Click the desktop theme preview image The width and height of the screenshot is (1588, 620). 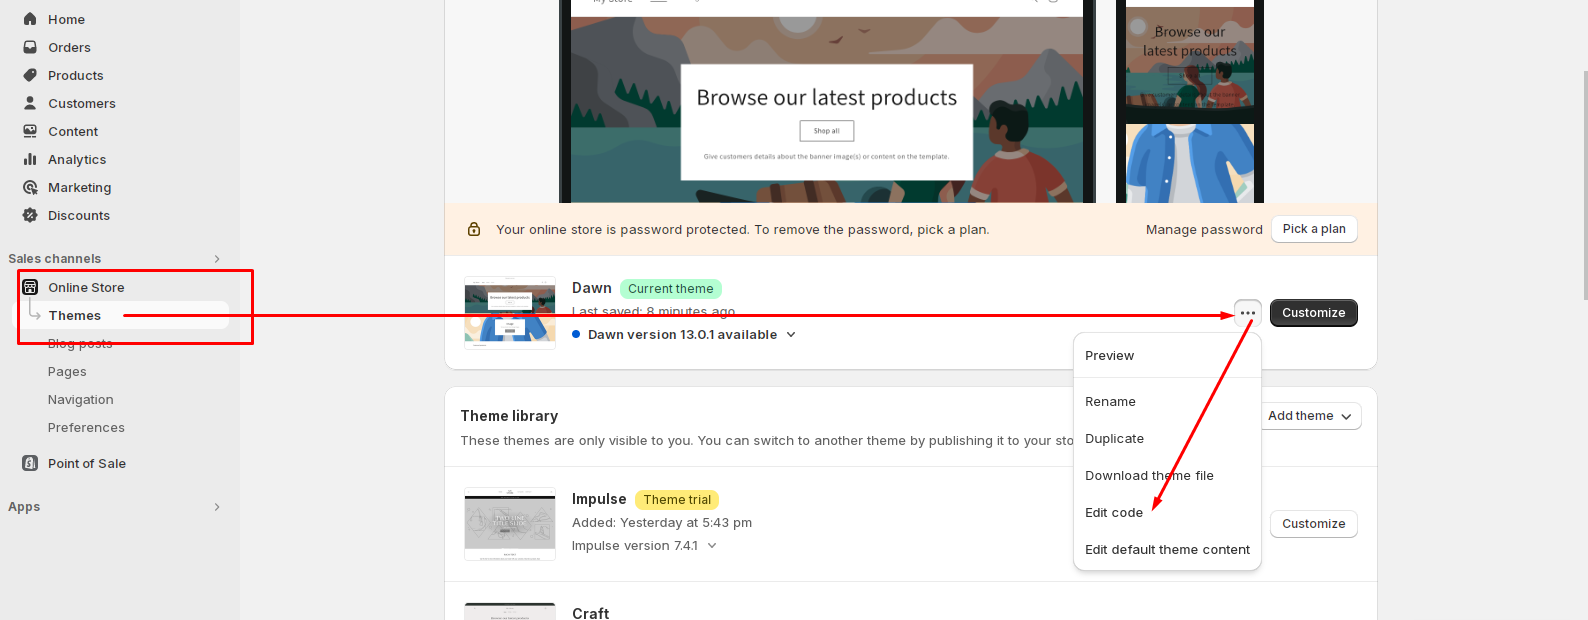(x=827, y=101)
